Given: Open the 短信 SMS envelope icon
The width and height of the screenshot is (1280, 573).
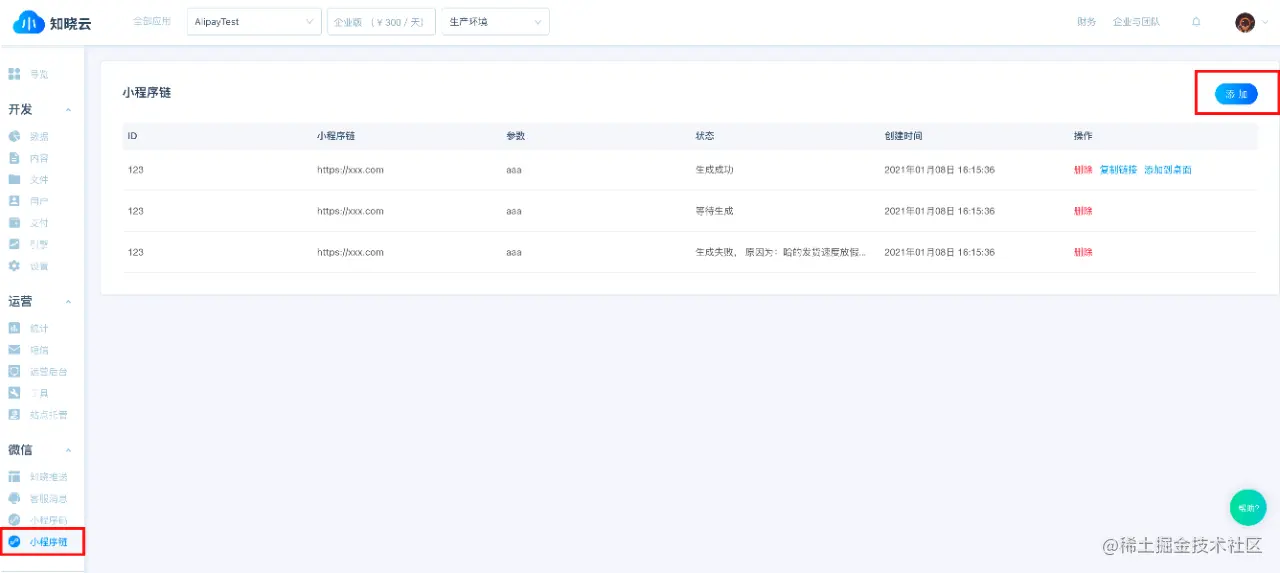Looking at the screenshot, I should (x=14, y=350).
